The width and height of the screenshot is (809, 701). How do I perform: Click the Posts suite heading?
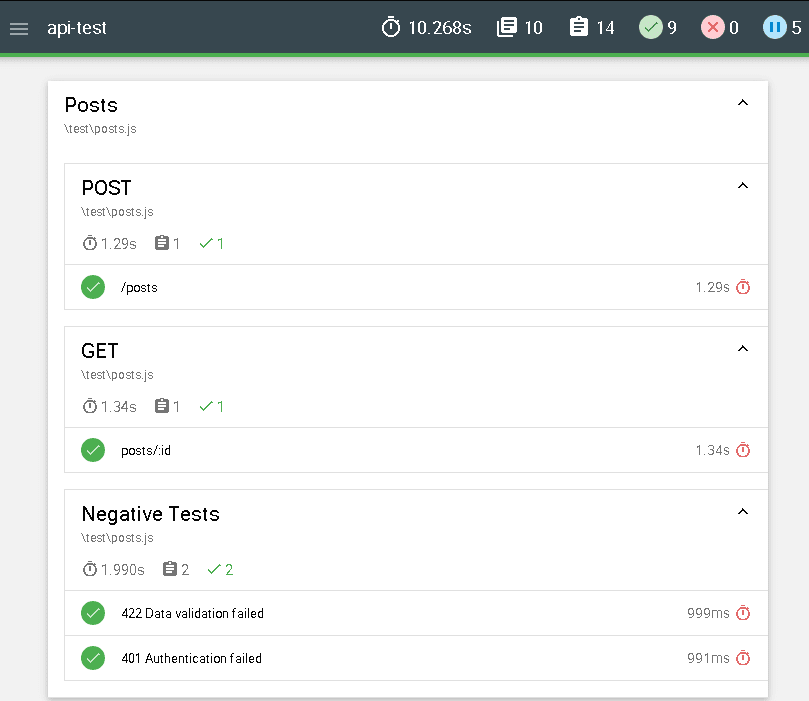pos(91,105)
